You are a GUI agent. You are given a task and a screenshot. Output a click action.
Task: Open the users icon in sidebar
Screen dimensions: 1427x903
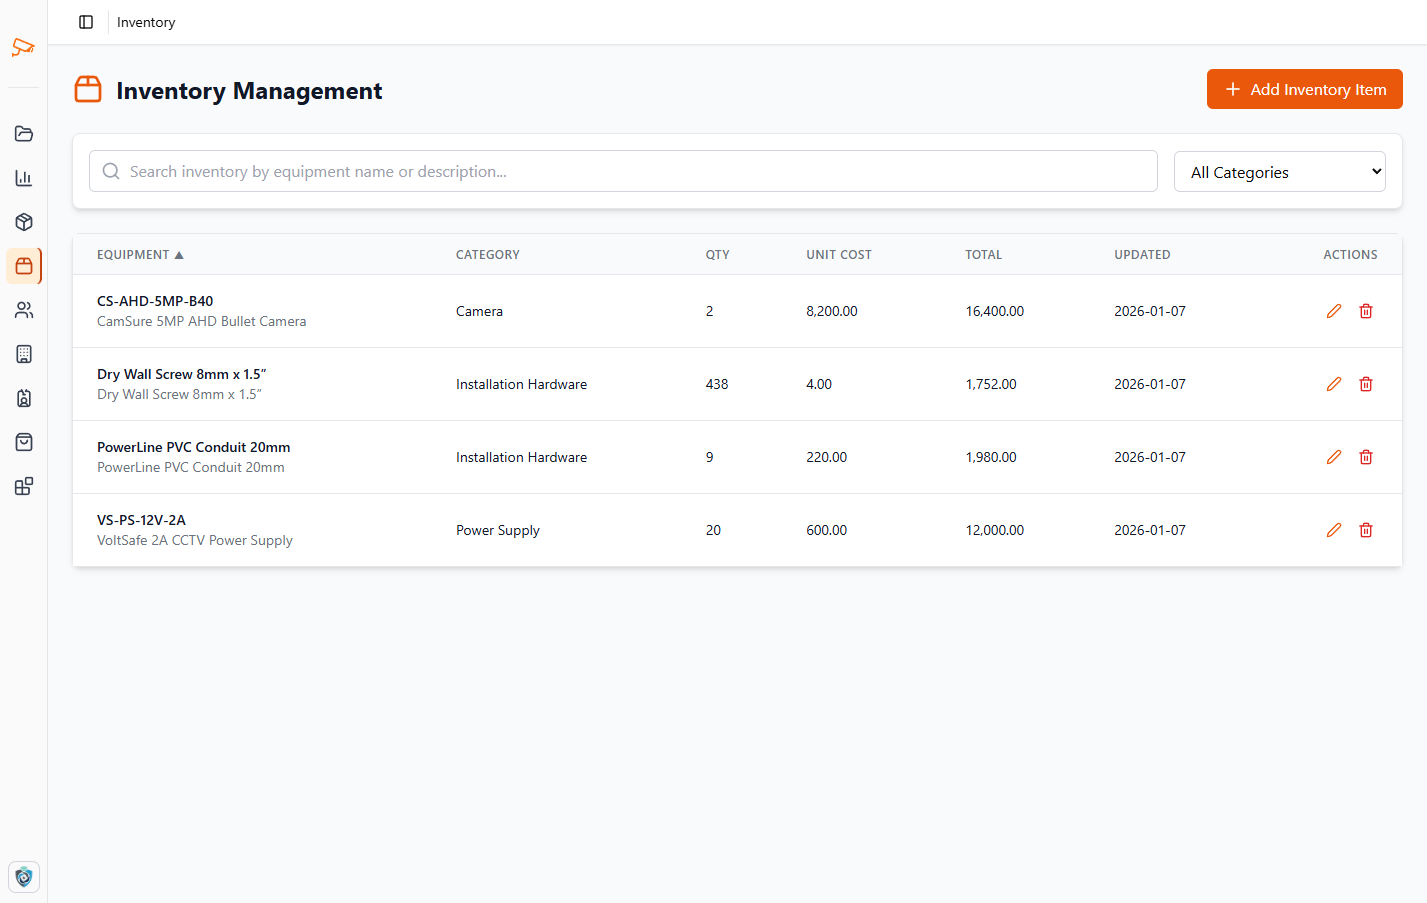click(x=24, y=310)
